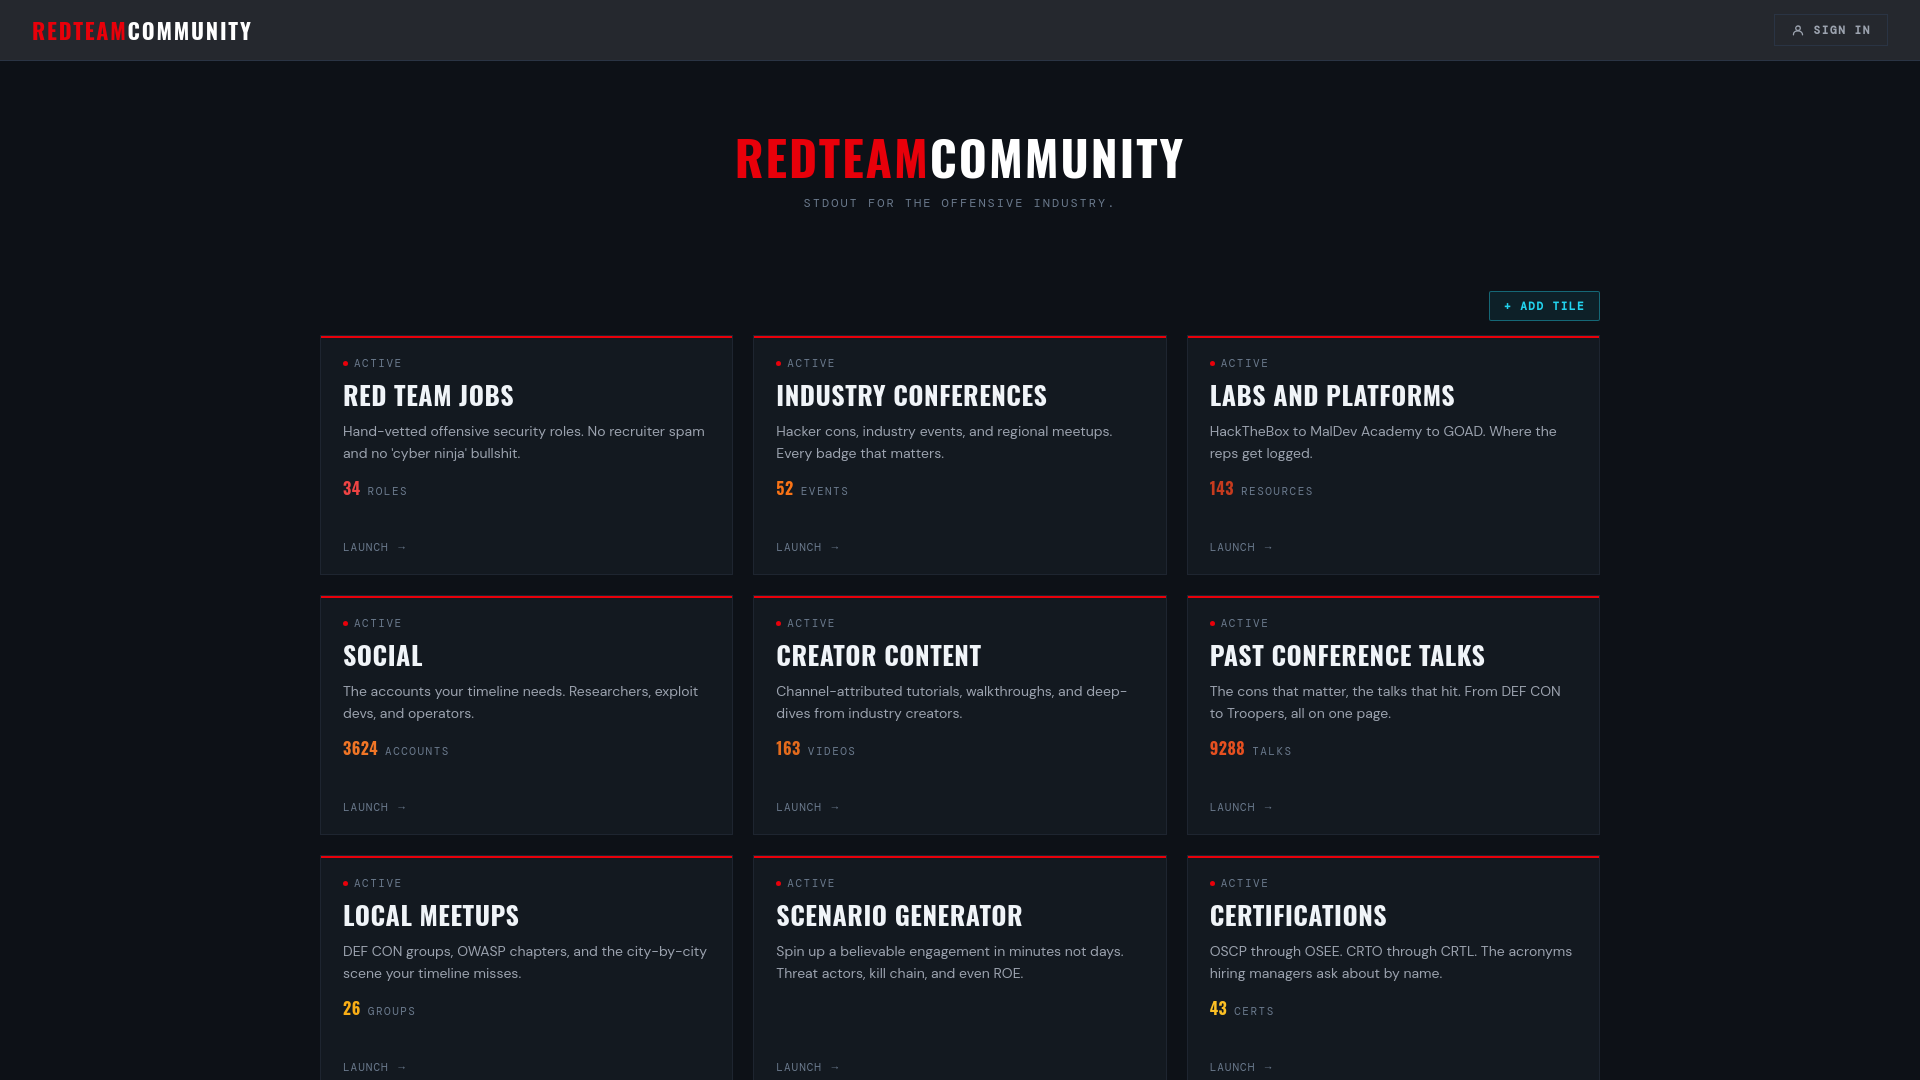The width and height of the screenshot is (1920, 1080).
Task: Launch the Industry Conferences tile
Action: click(x=808, y=548)
